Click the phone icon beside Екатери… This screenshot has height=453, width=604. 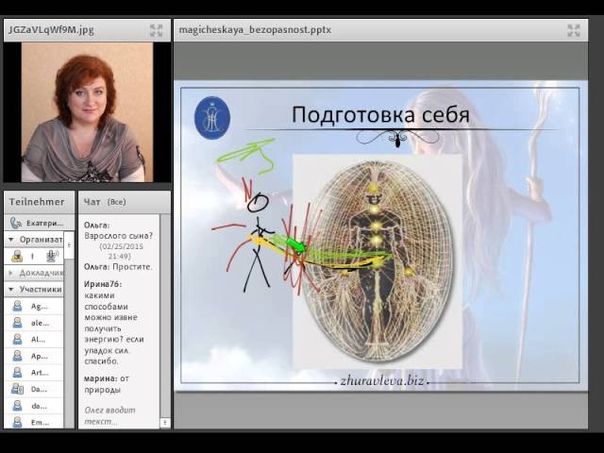coord(16,223)
